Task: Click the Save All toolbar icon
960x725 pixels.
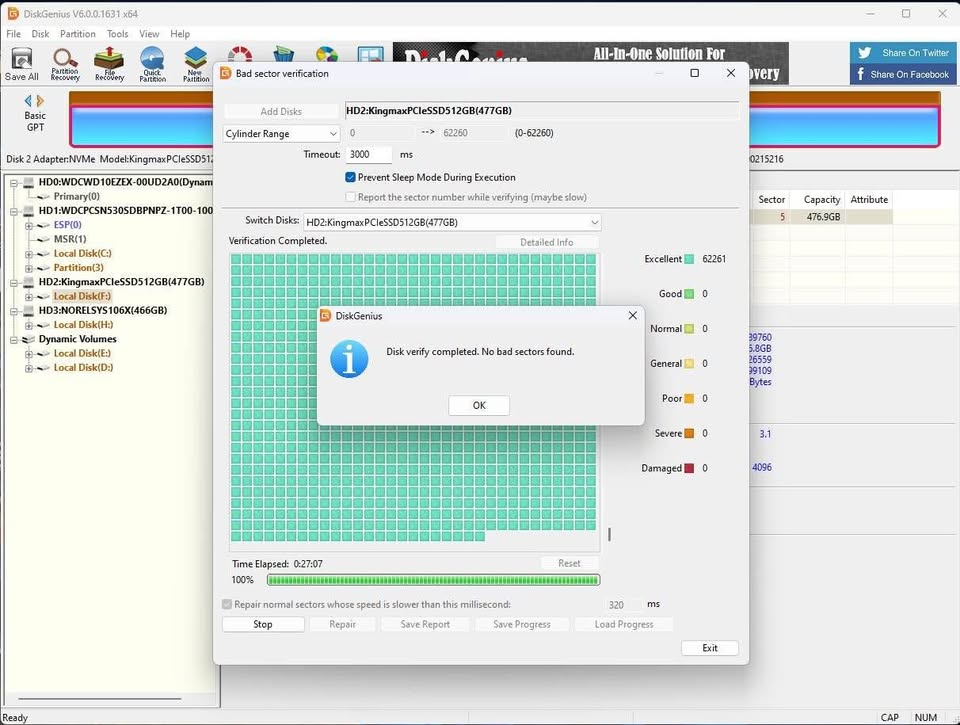Action: coord(21,64)
